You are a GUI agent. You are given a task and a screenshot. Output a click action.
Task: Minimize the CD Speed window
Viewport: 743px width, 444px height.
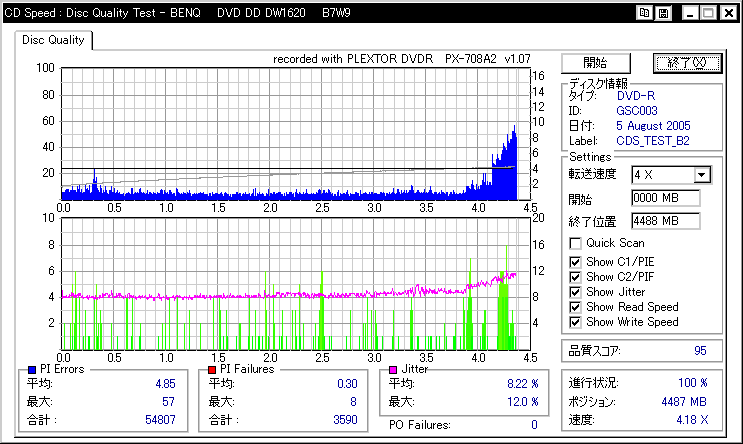690,13
